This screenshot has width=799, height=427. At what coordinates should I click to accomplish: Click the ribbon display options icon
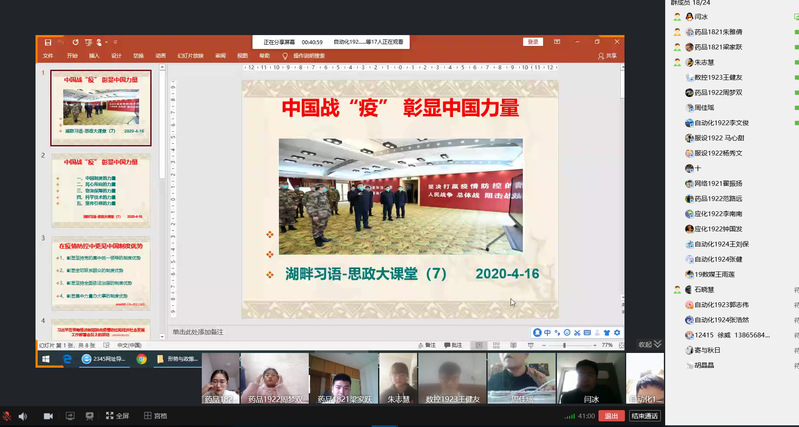coord(557,42)
